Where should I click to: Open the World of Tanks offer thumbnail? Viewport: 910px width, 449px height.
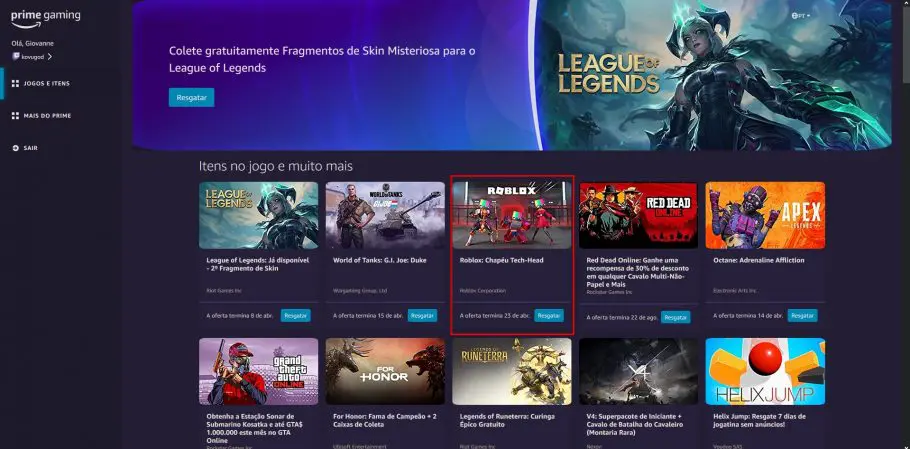coord(385,215)
